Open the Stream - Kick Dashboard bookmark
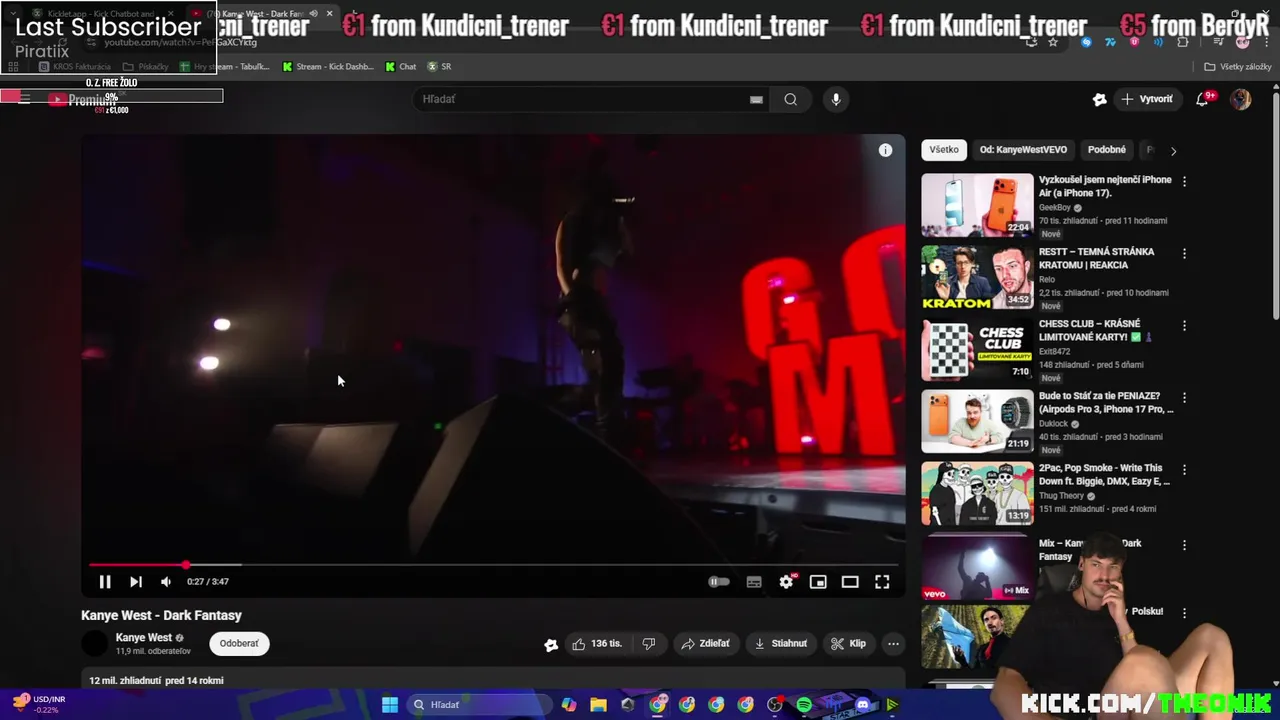 click(328, 67)
